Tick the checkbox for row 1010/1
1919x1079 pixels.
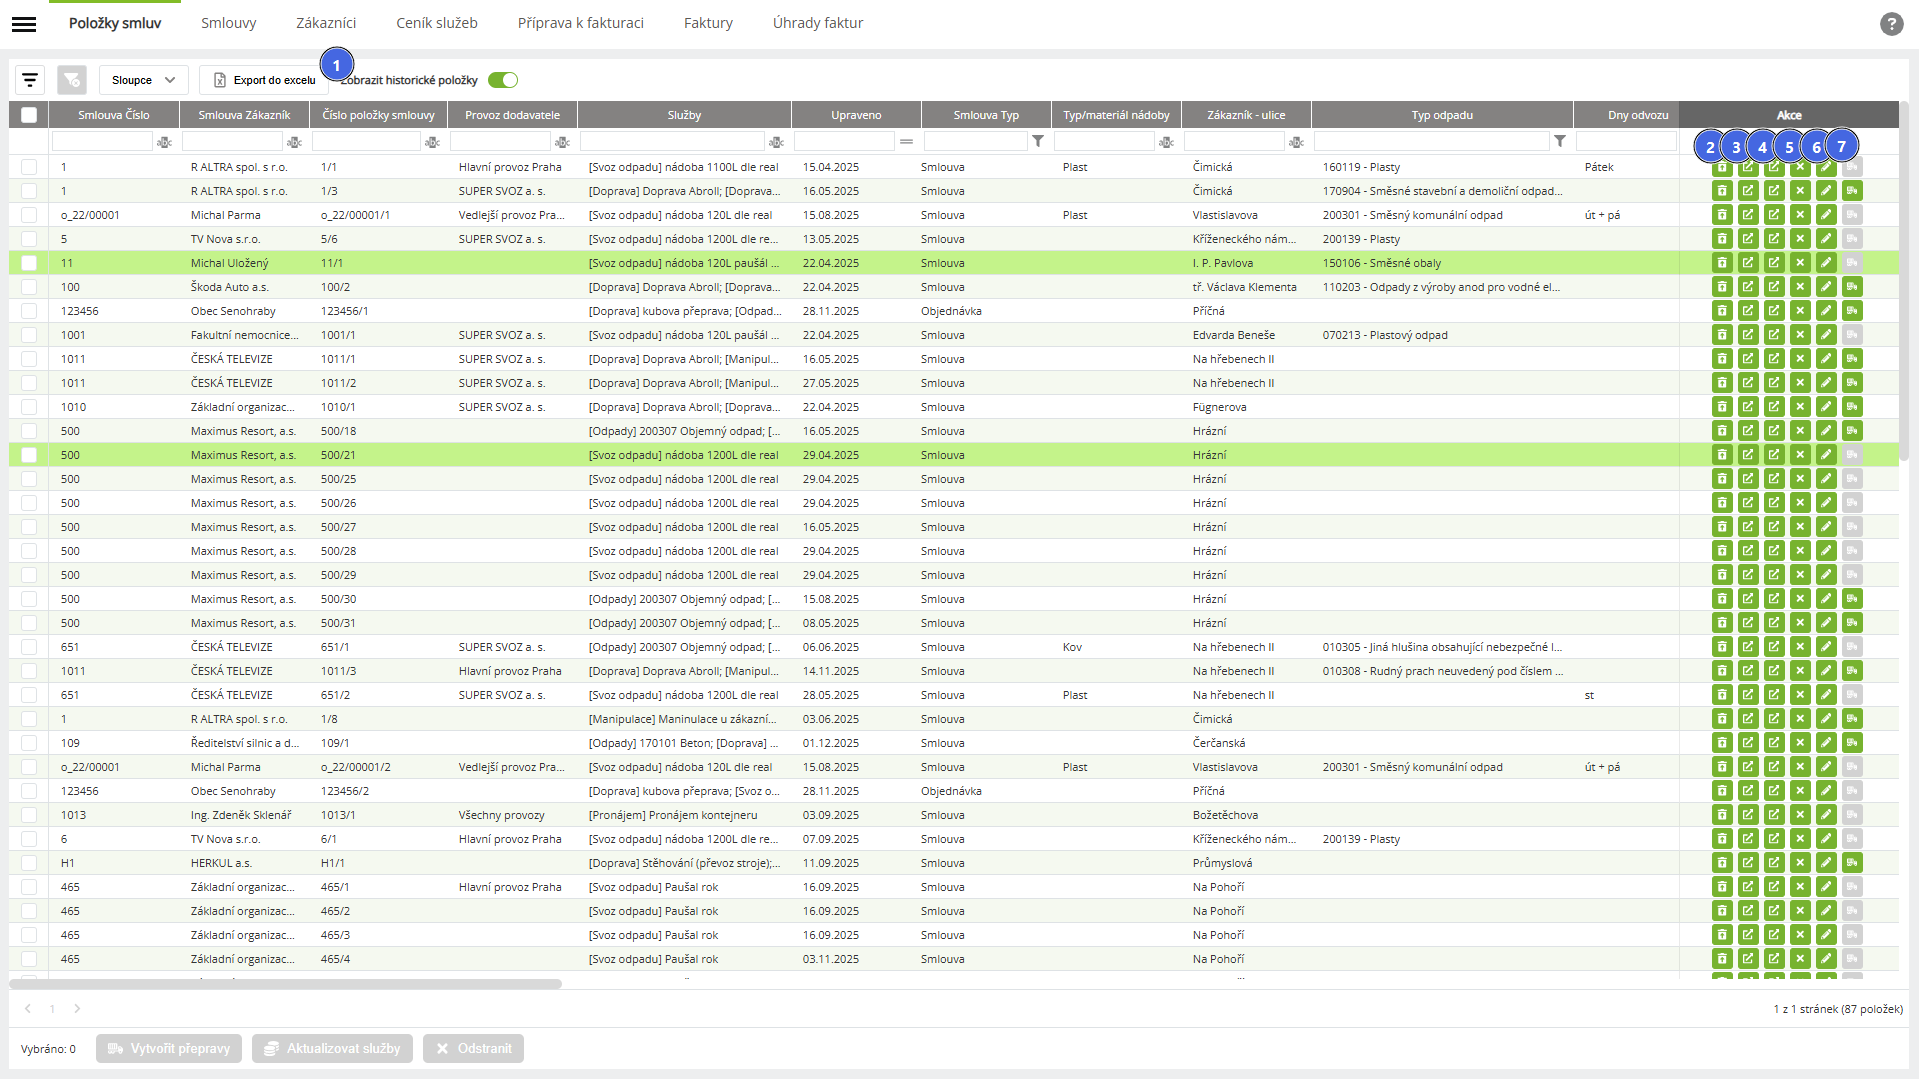coord(29,407)
